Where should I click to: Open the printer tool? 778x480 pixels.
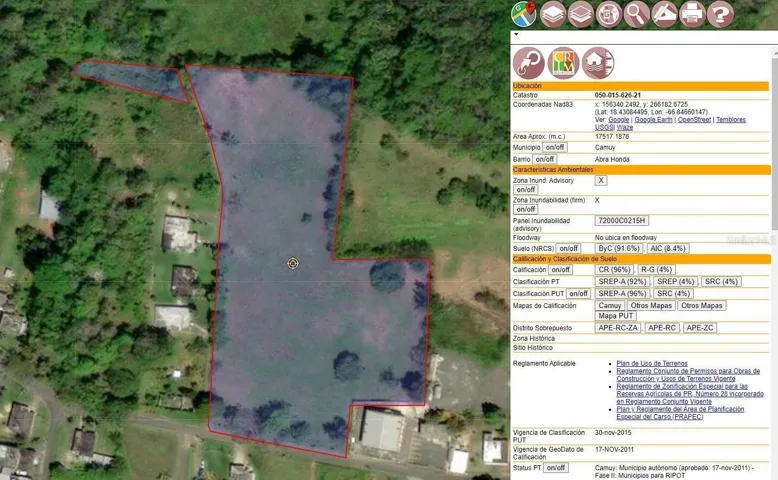(692, 14)
